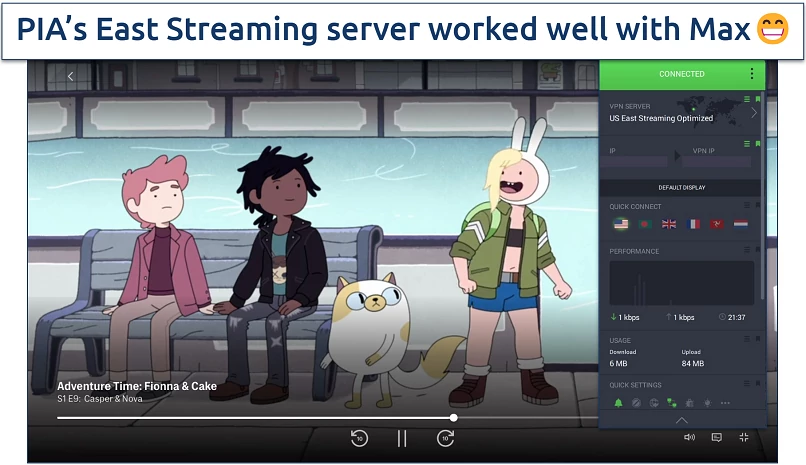The height and width of the screenshot is (465, 806).
Task: Expand VPN server list chevron
Action: pyautogui.click(x=754, y=113)
